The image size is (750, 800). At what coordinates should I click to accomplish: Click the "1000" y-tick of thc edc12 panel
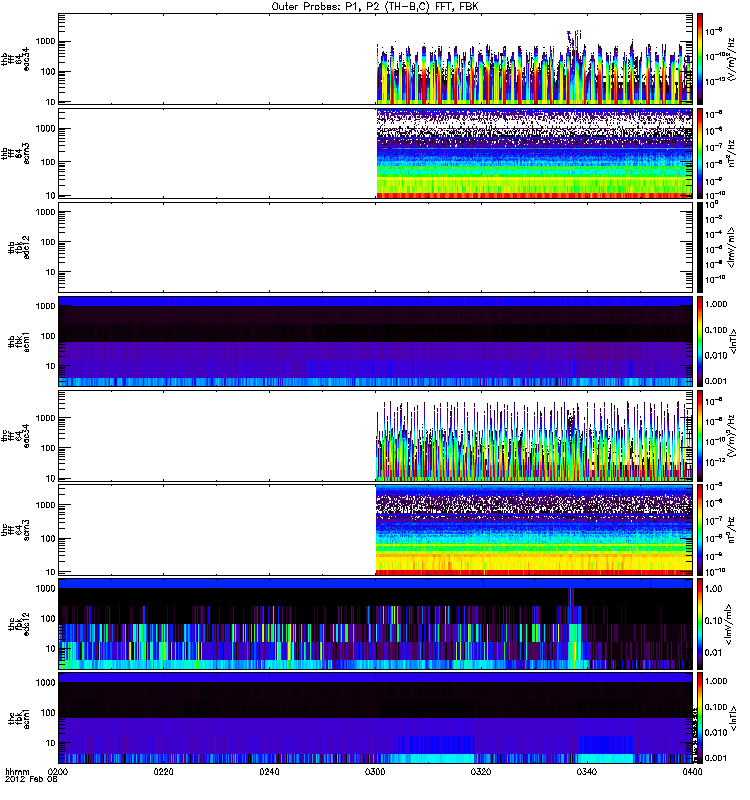(x=45, y=588)
